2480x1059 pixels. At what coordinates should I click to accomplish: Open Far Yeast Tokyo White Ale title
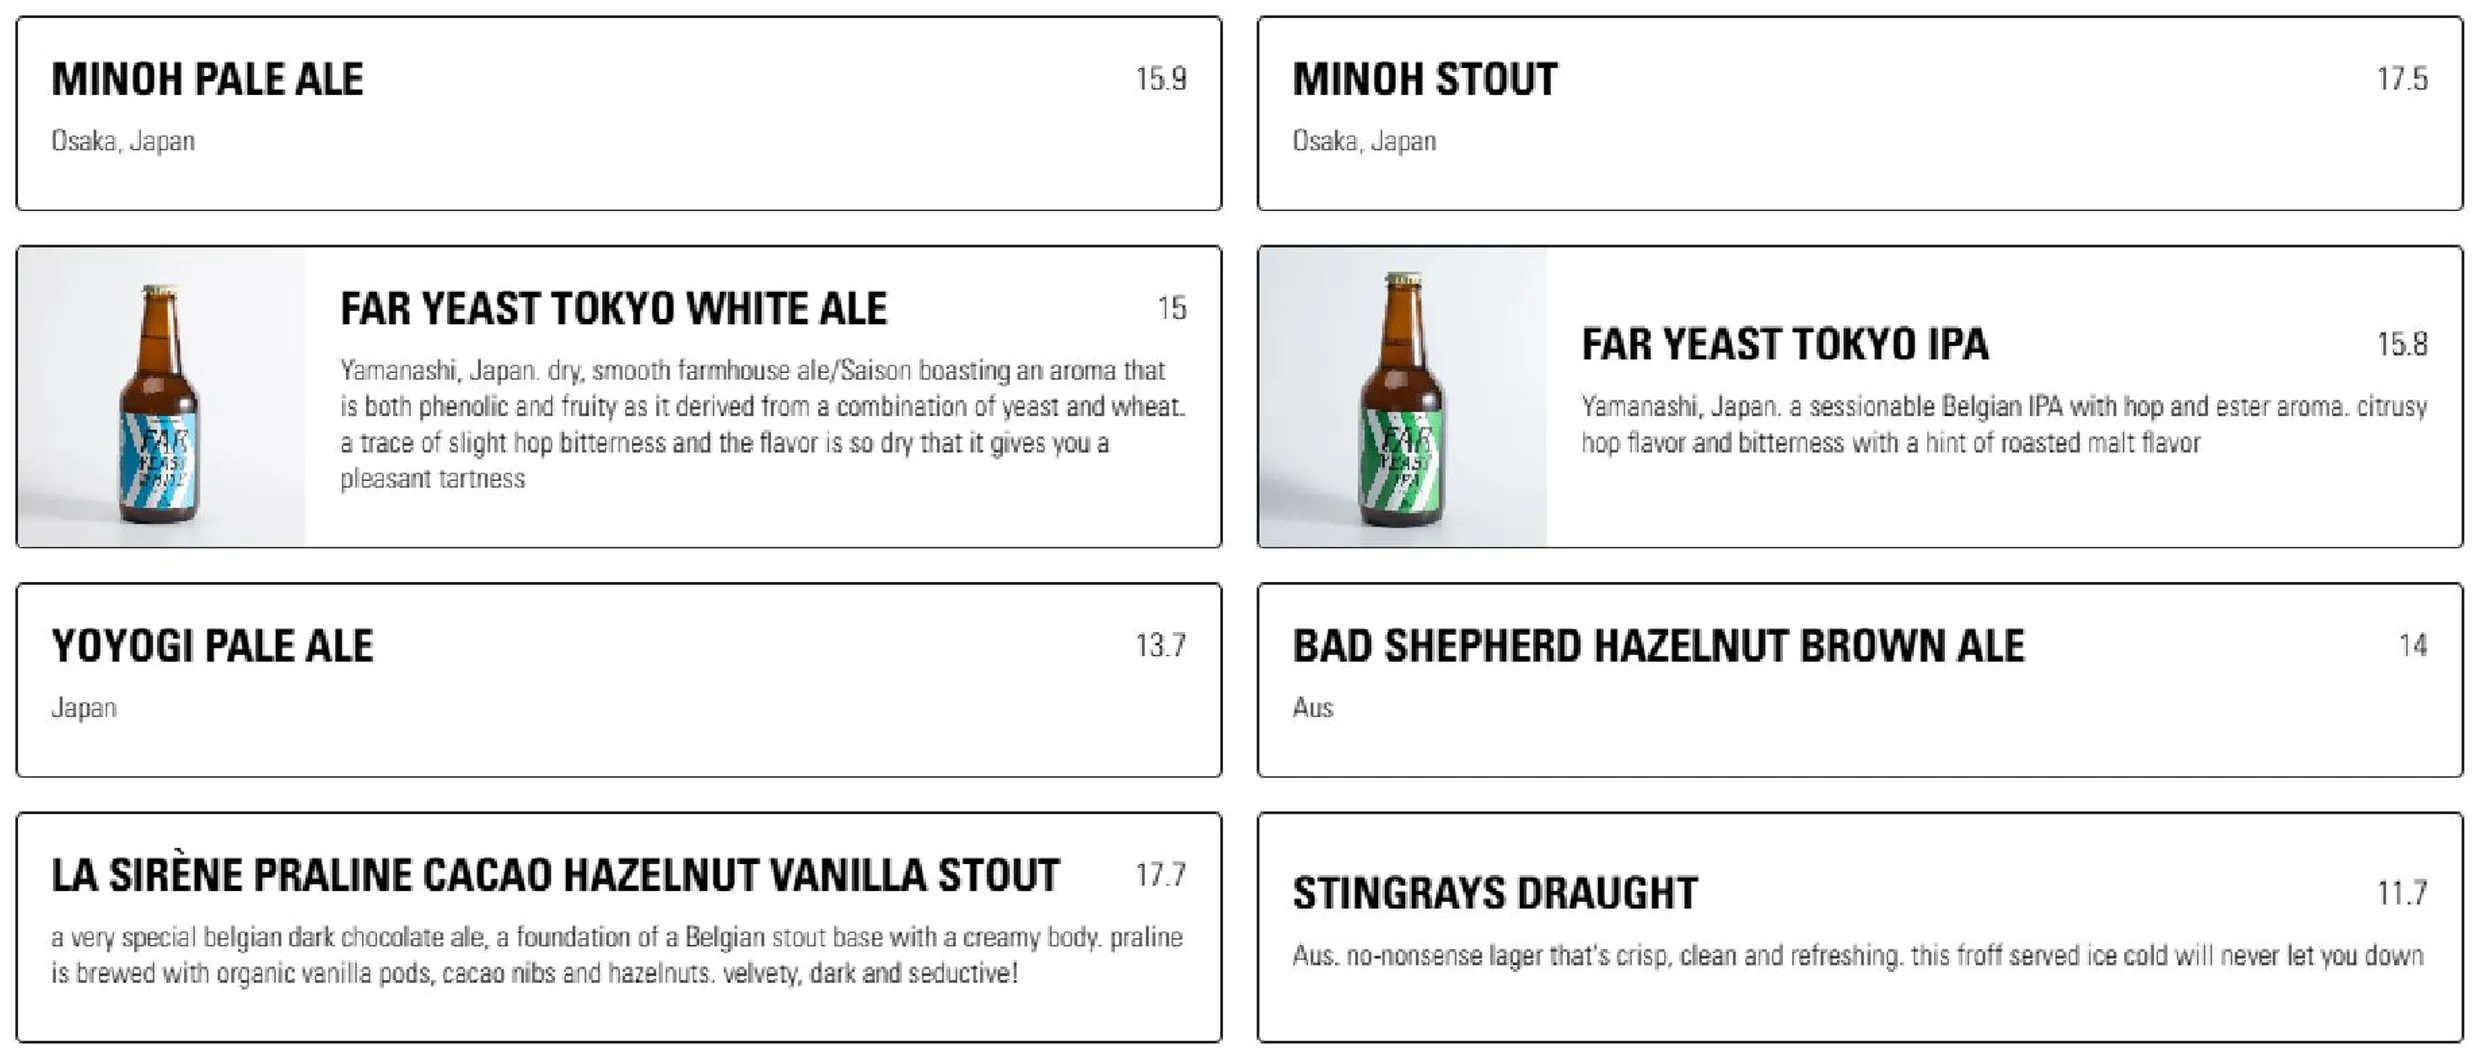(613, 308)
